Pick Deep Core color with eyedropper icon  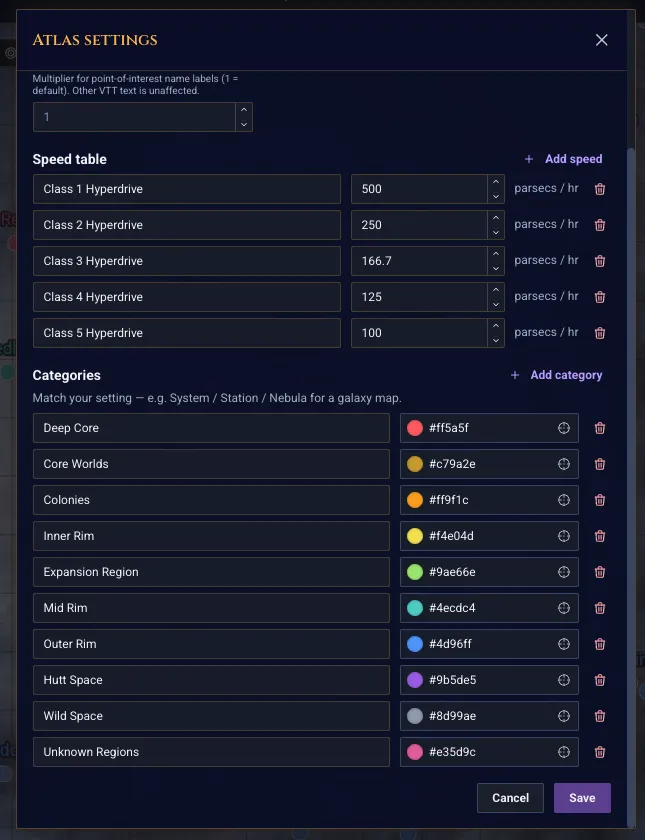(564, 428)
